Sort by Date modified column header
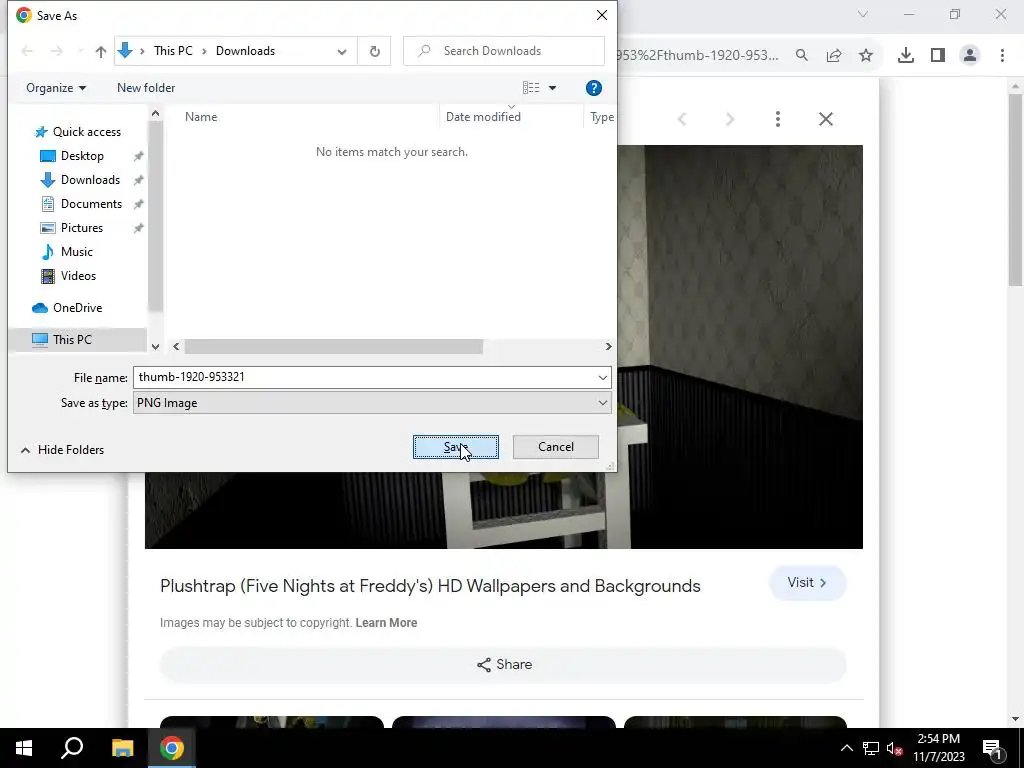 click(x=483, y=117)
